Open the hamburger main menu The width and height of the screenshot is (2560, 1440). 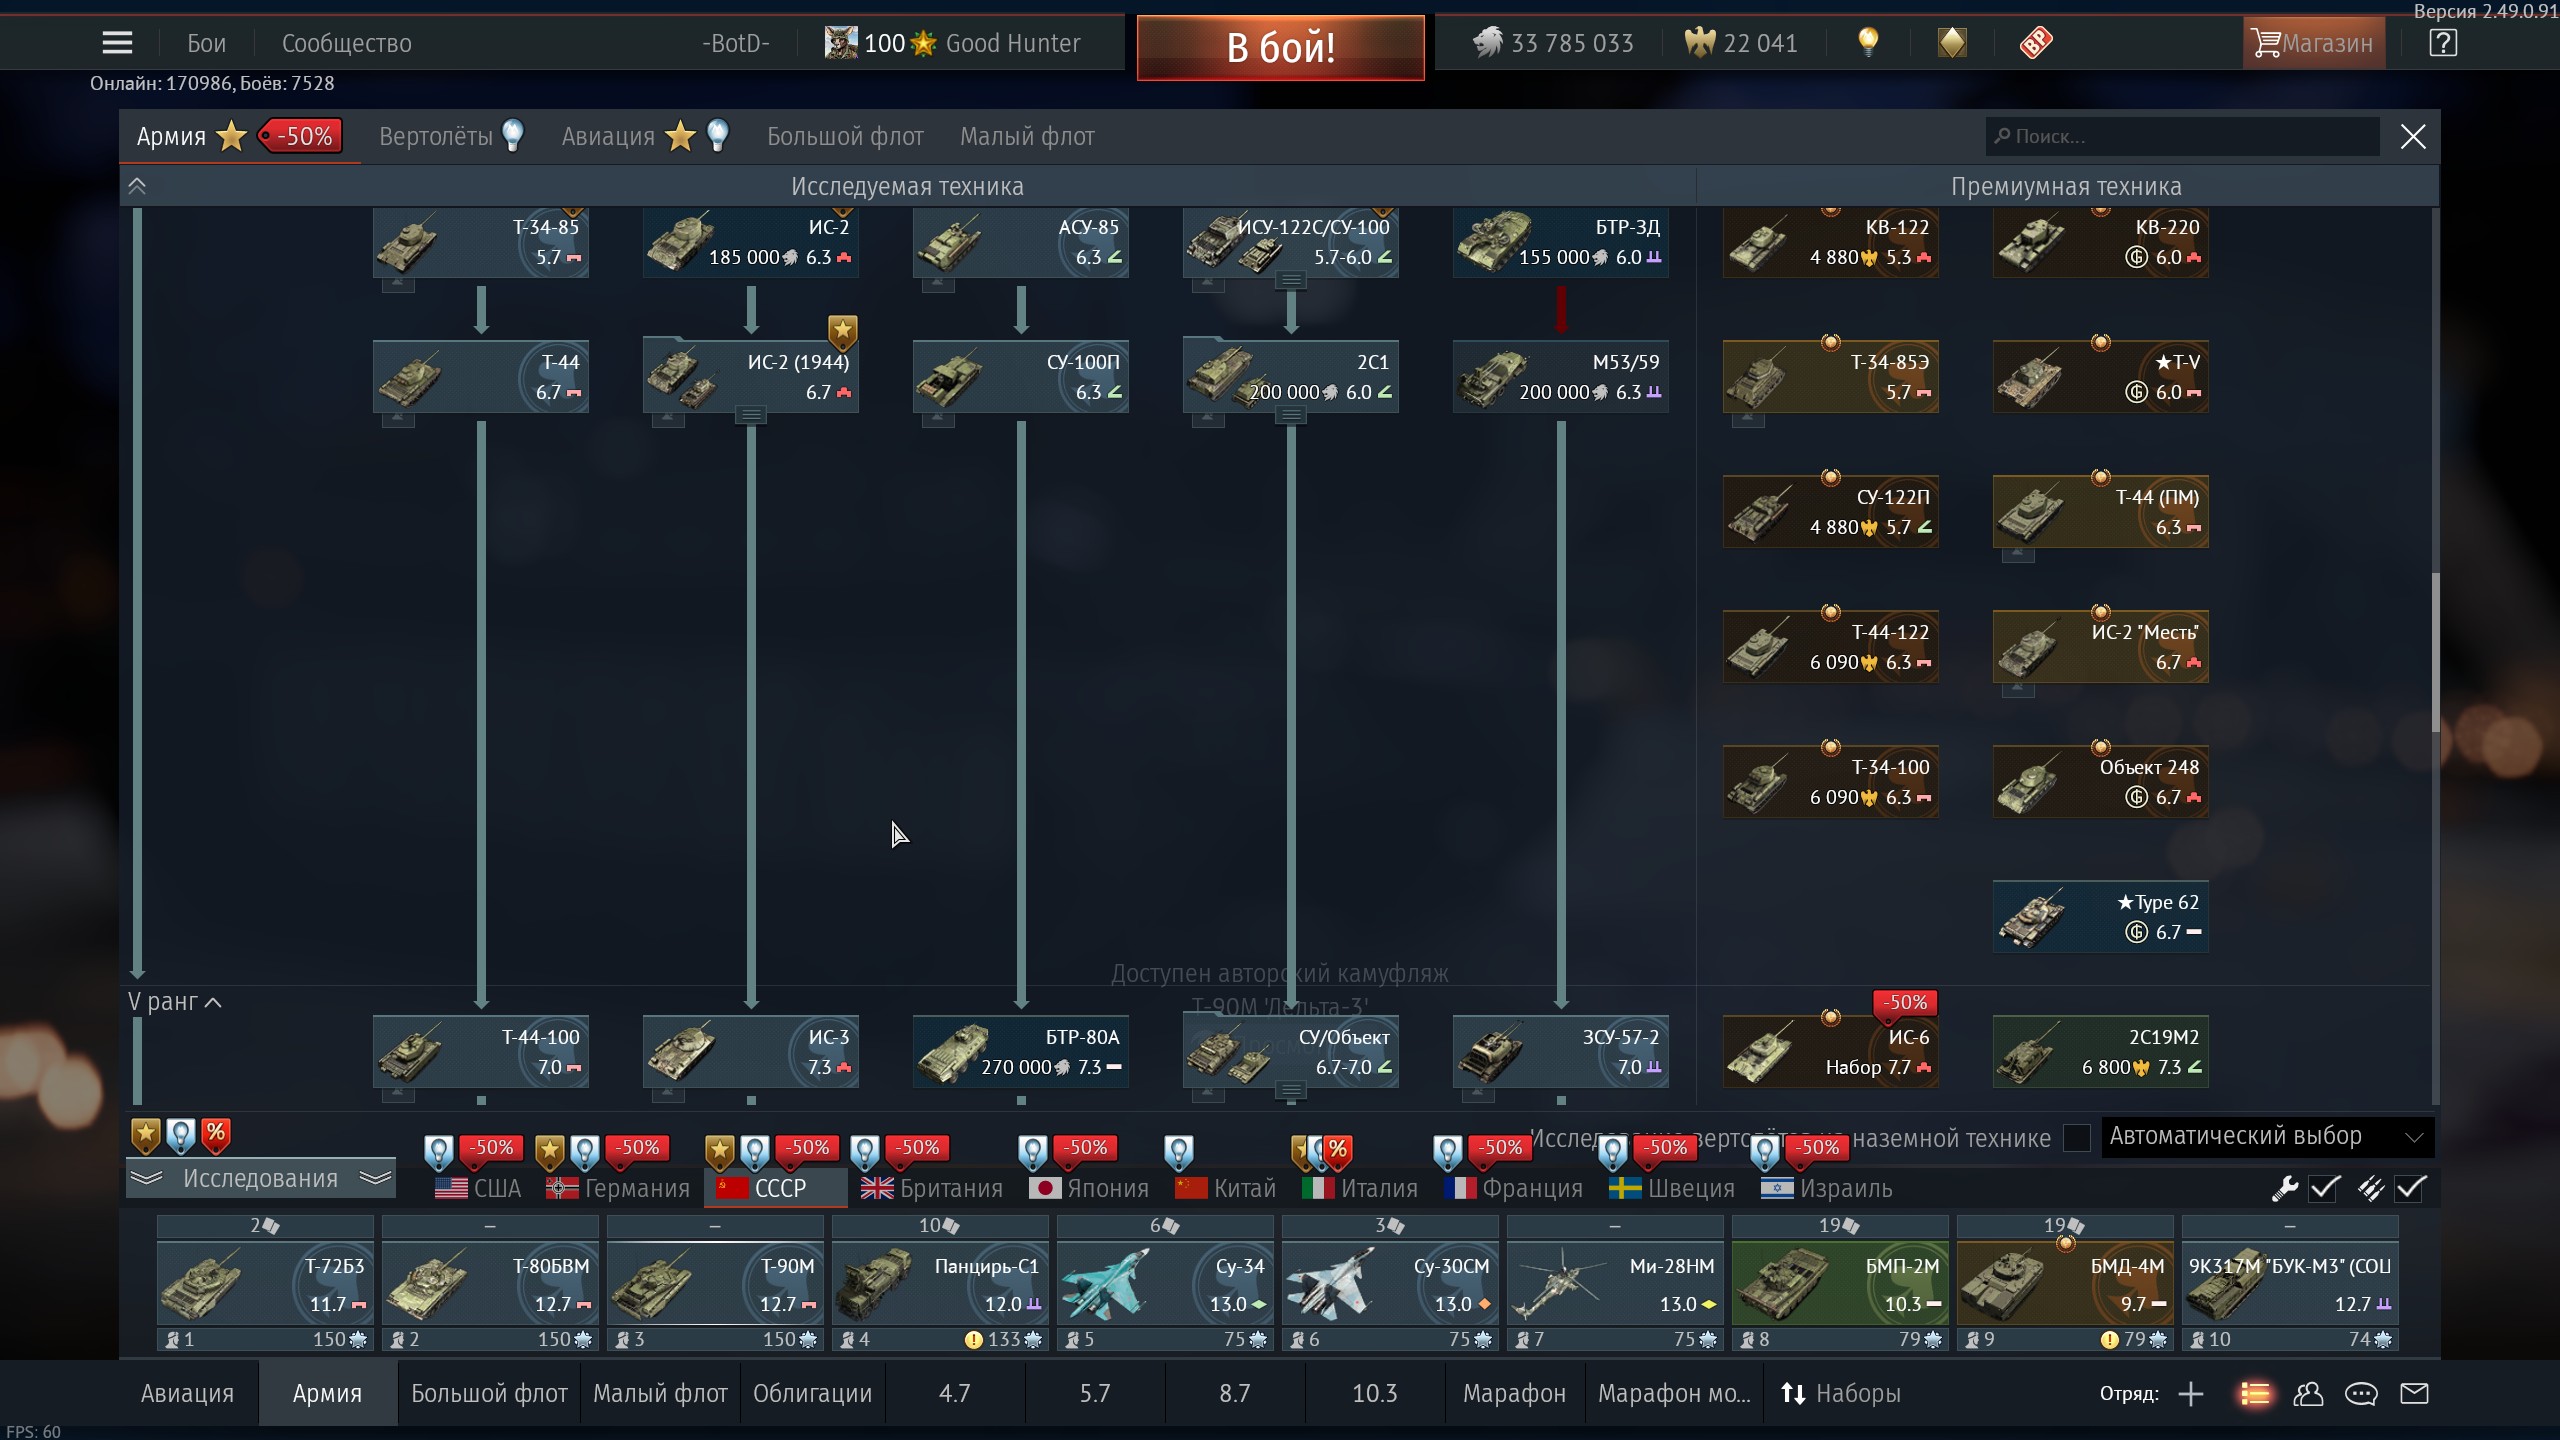click(117, 42)
